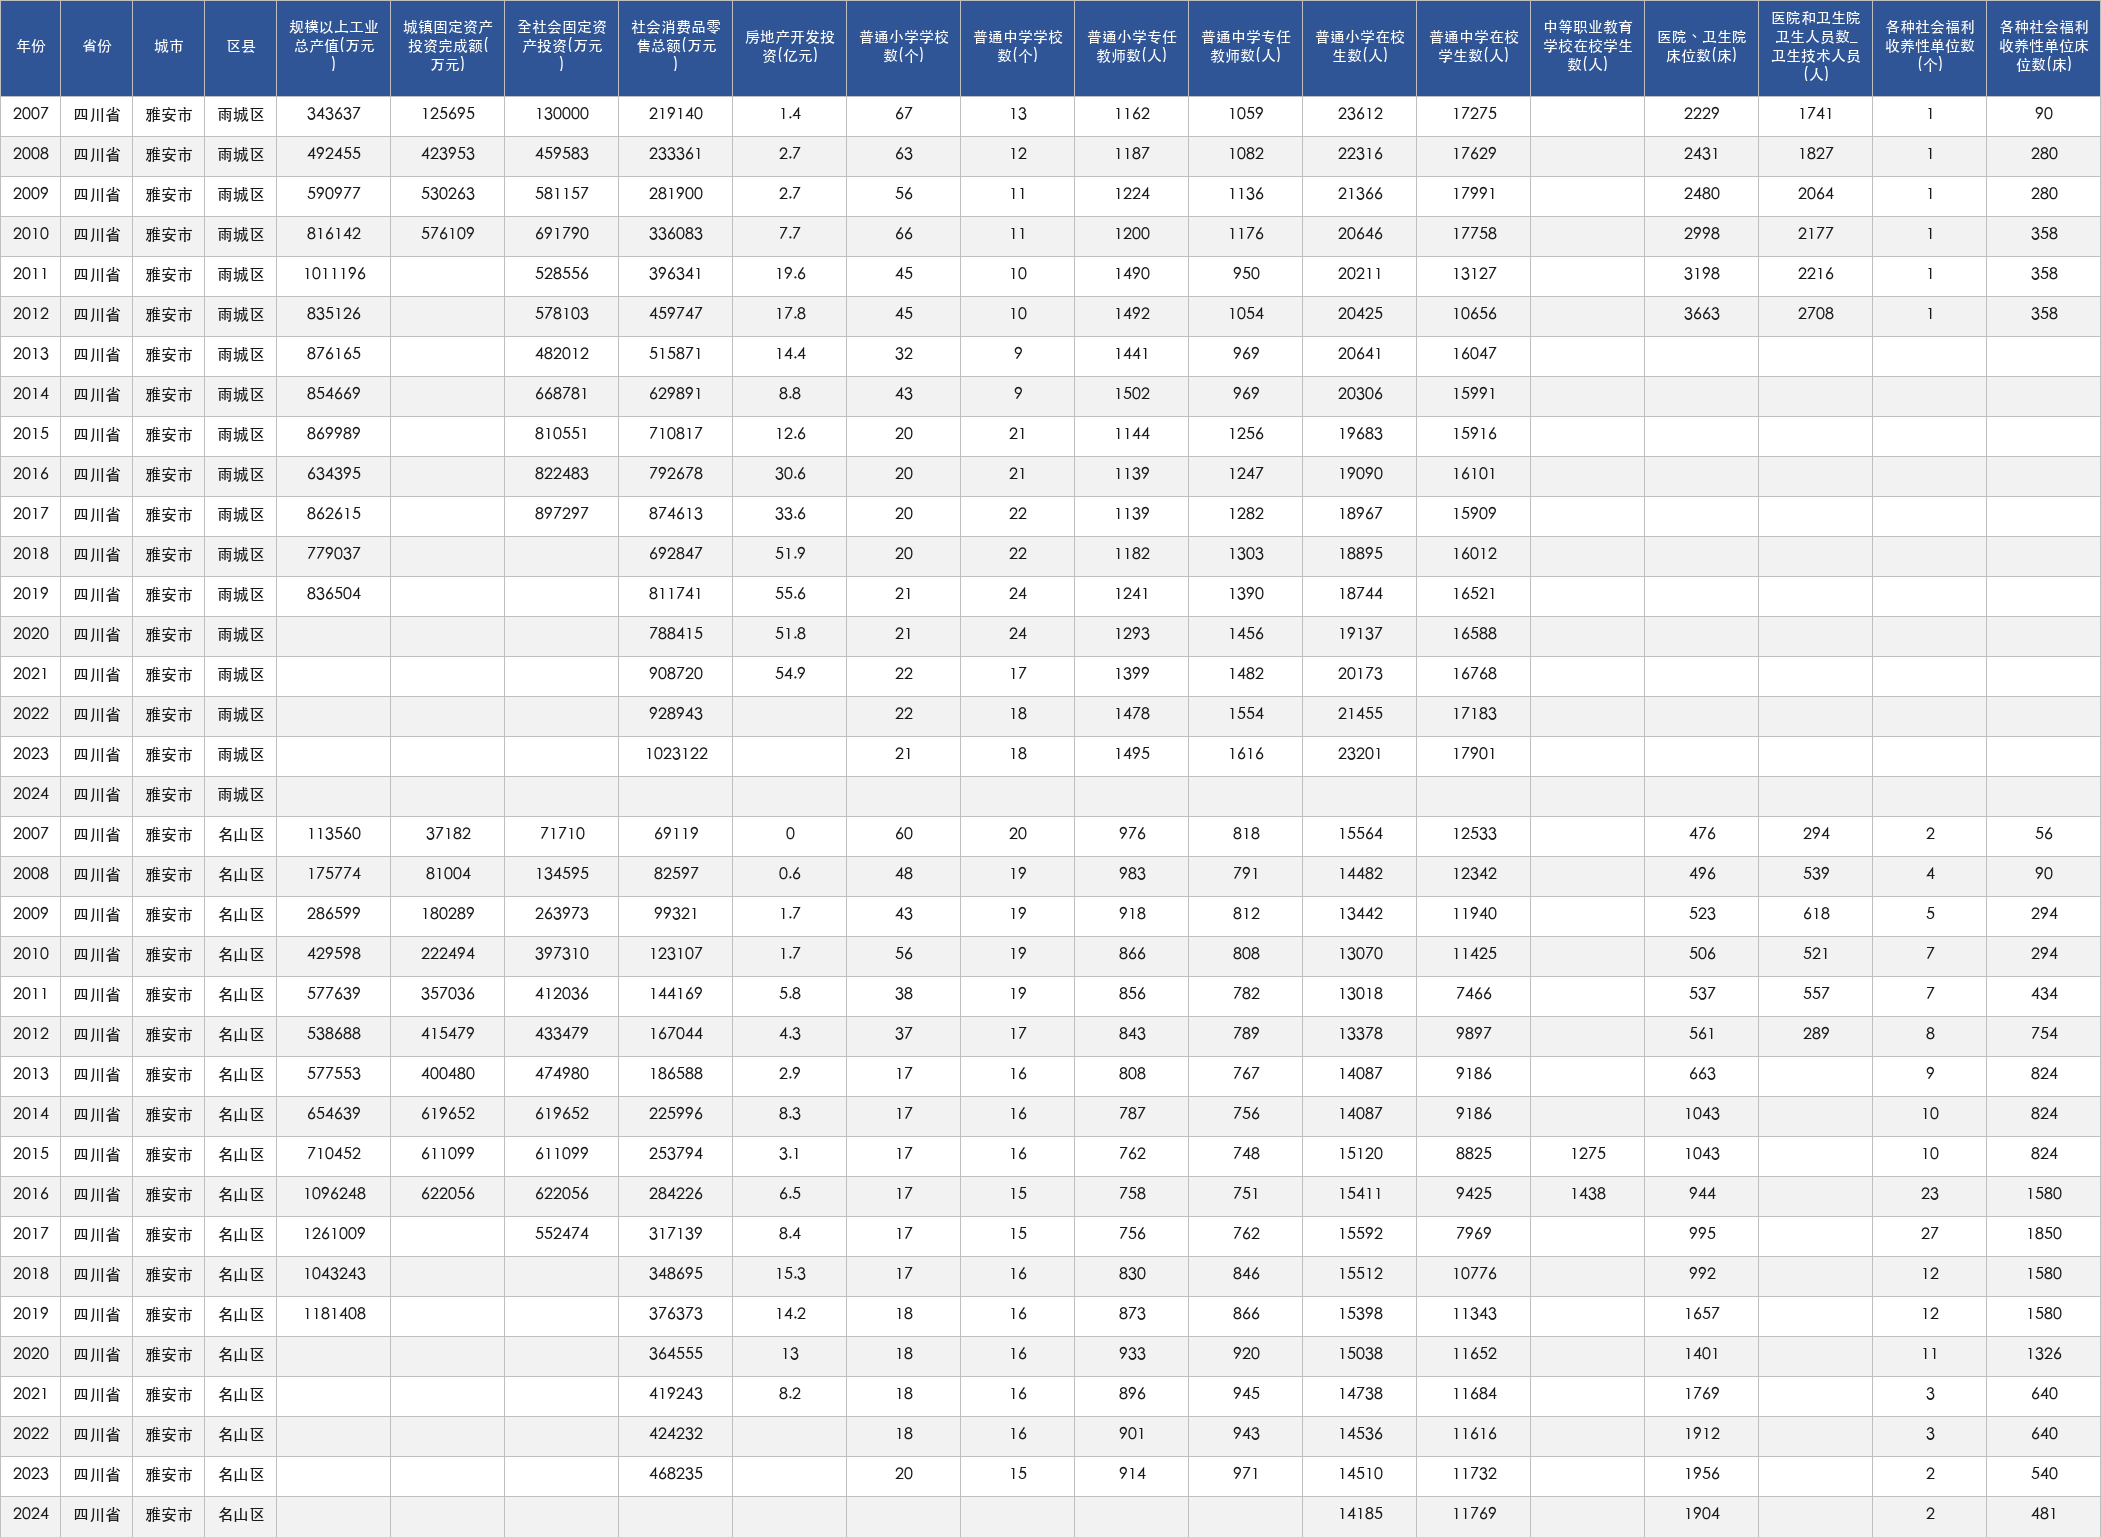Image resolution: width=2101 pixels, height=1537 pixels.
Task: Select the 省份 column header
Action: 97,47
